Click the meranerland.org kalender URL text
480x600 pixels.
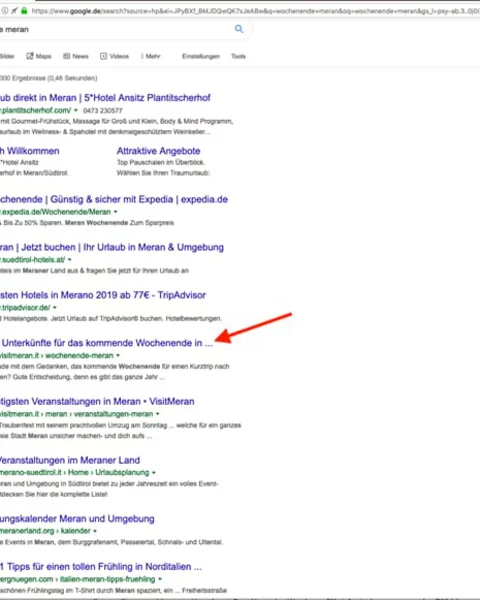click(x=45, y=531)
